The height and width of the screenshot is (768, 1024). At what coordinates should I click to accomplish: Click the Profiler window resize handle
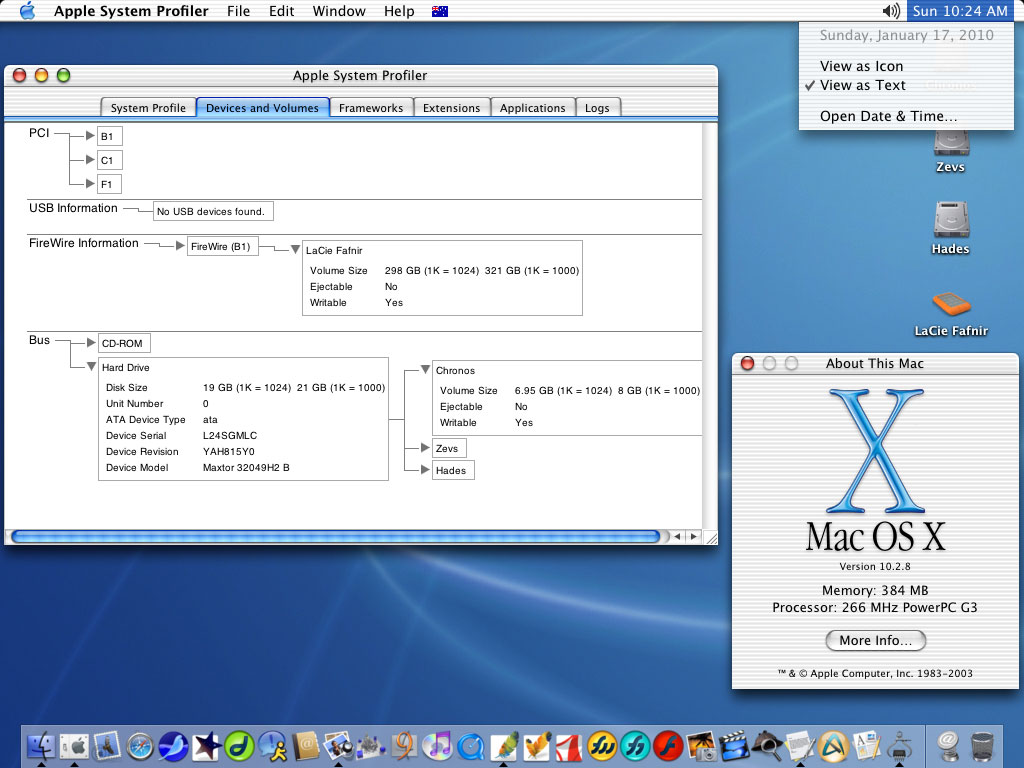click(x=711, y=537)
